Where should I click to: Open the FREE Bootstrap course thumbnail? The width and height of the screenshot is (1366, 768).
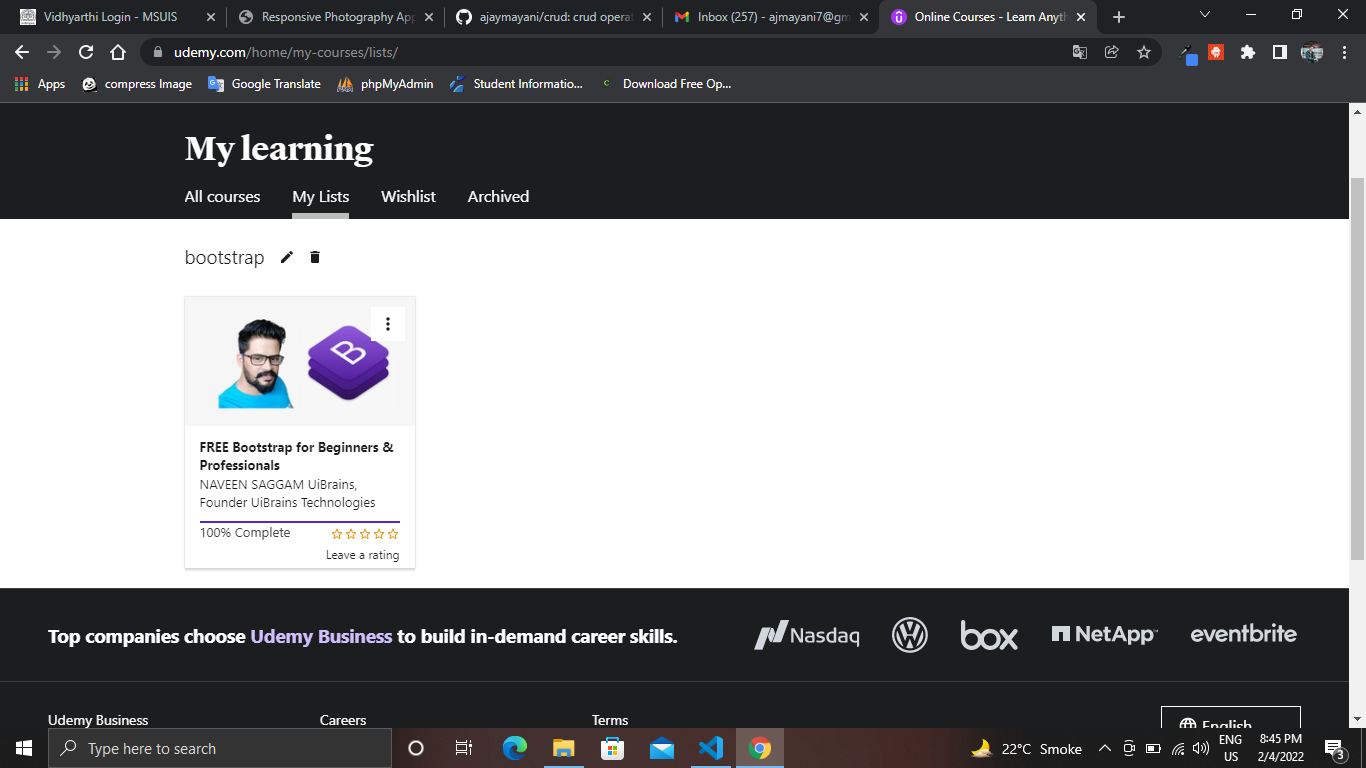[x=299, y=362]
